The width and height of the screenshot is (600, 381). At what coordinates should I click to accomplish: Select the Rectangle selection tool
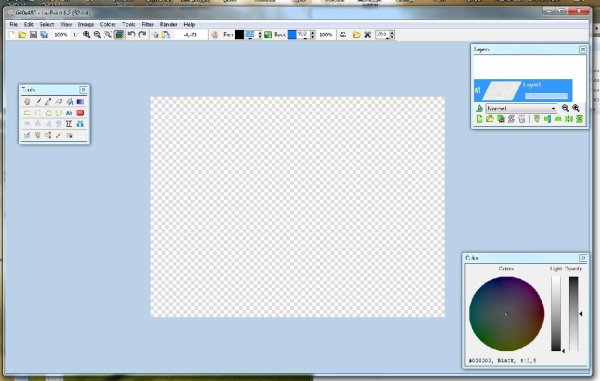coord(27,124)
